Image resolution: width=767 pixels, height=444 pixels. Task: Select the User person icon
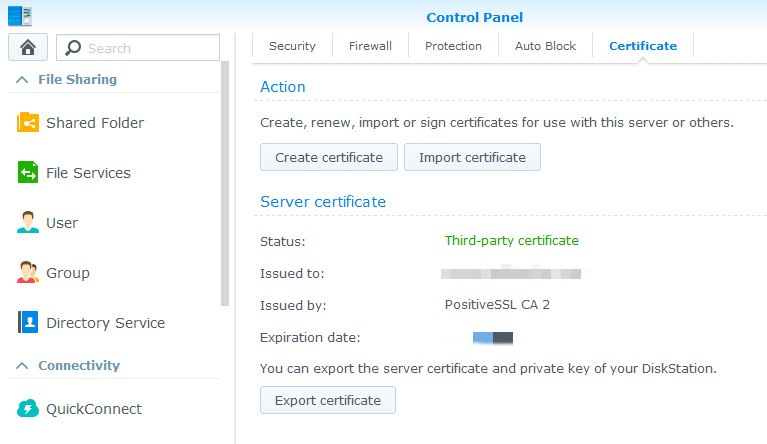28,223
